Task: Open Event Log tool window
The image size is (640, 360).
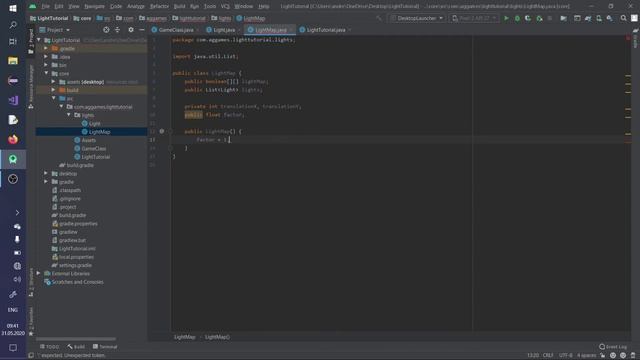Action: 613,347
